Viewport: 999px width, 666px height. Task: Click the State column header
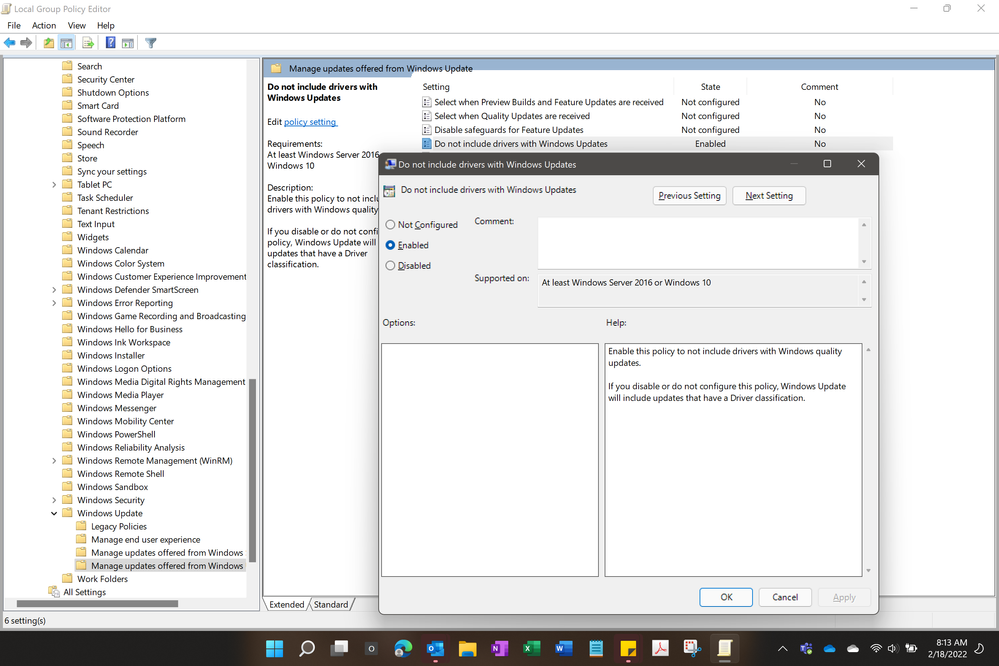pos(710,87)
